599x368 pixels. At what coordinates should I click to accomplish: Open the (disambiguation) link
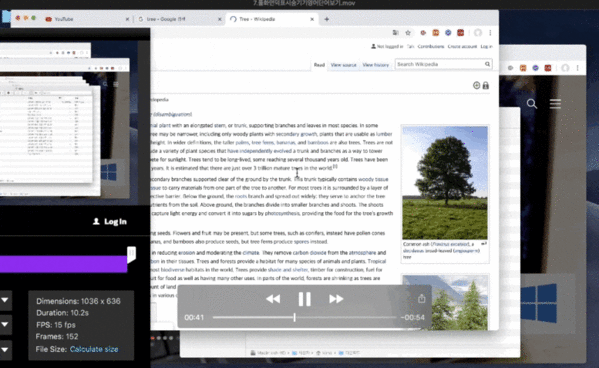[x=173, y=114]
